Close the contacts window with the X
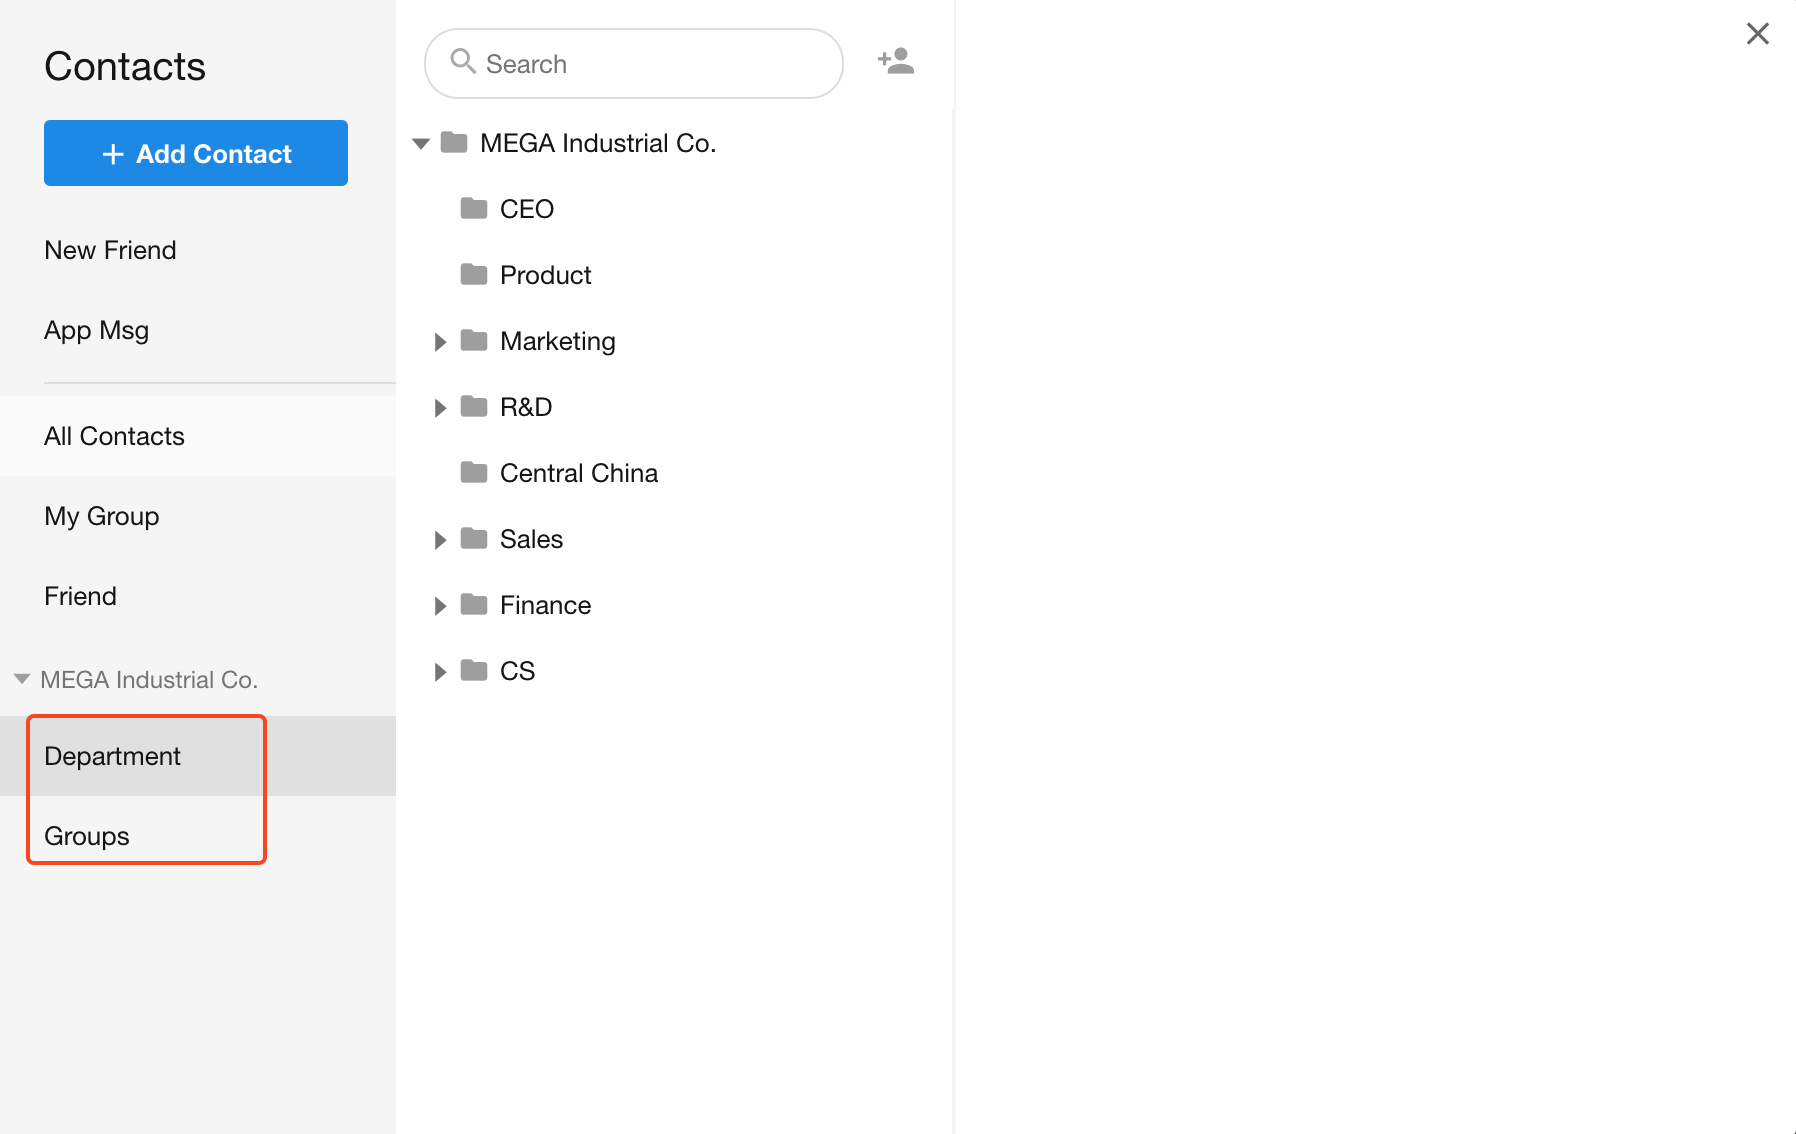Image resolution: width=1796 pixels, height=1134 pixels. pyautogui.click(x=1757, y=34)
